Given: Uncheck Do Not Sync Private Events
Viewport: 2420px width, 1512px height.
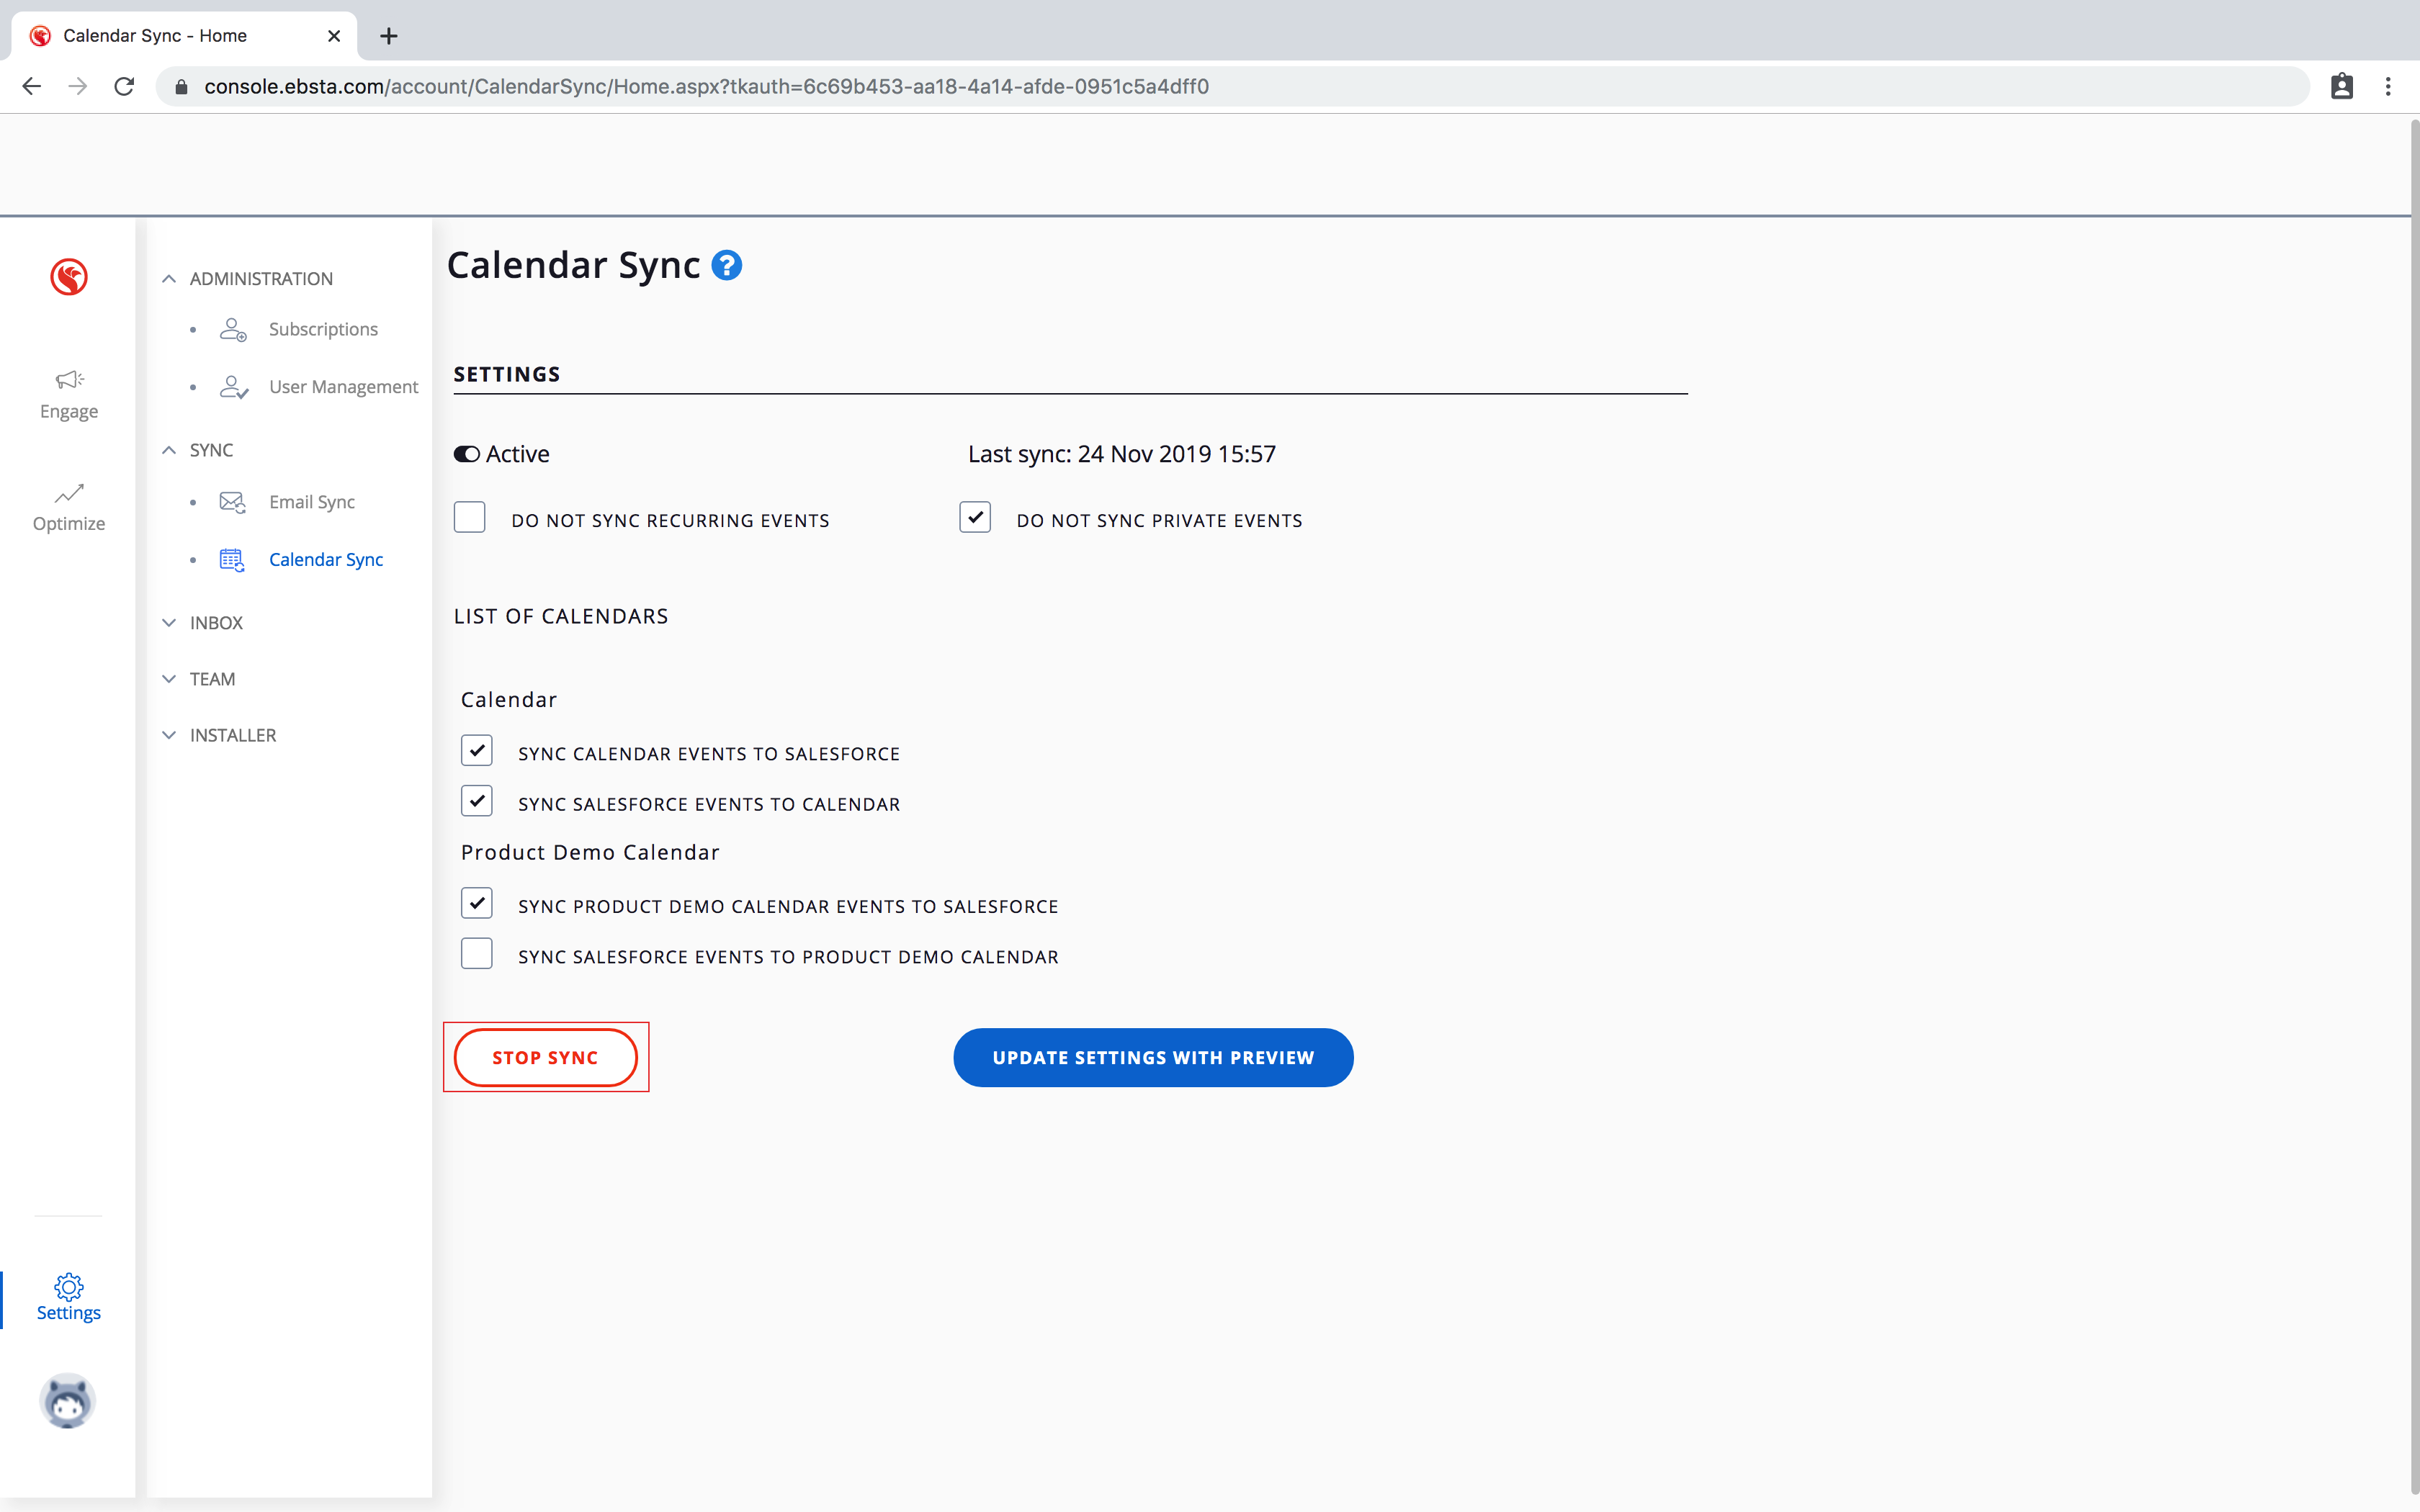Looking at the screenshot, I should [975, 518].
